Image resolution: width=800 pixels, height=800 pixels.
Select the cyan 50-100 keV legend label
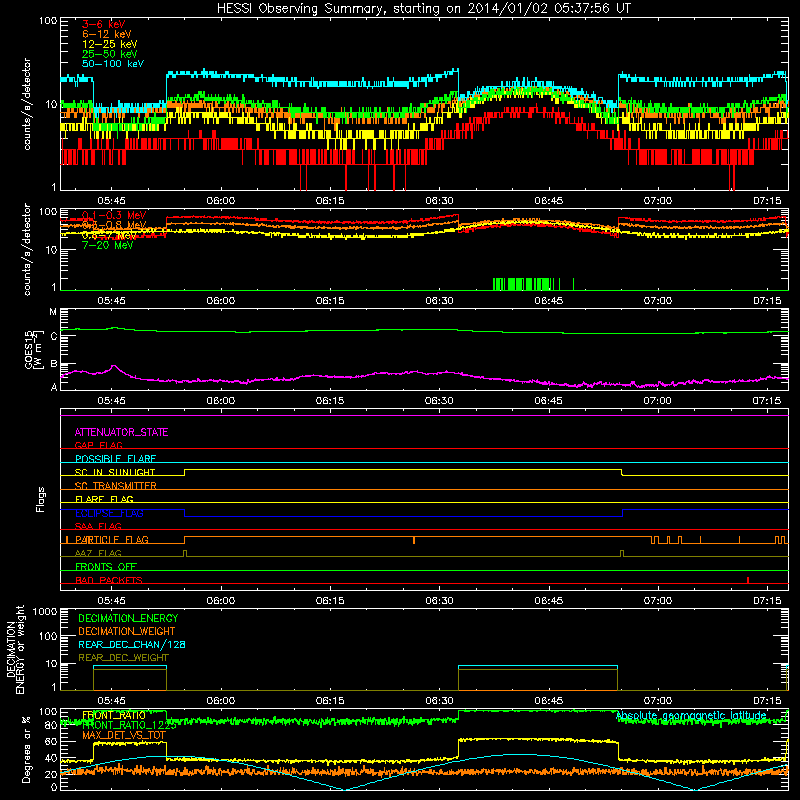(113, 64)
